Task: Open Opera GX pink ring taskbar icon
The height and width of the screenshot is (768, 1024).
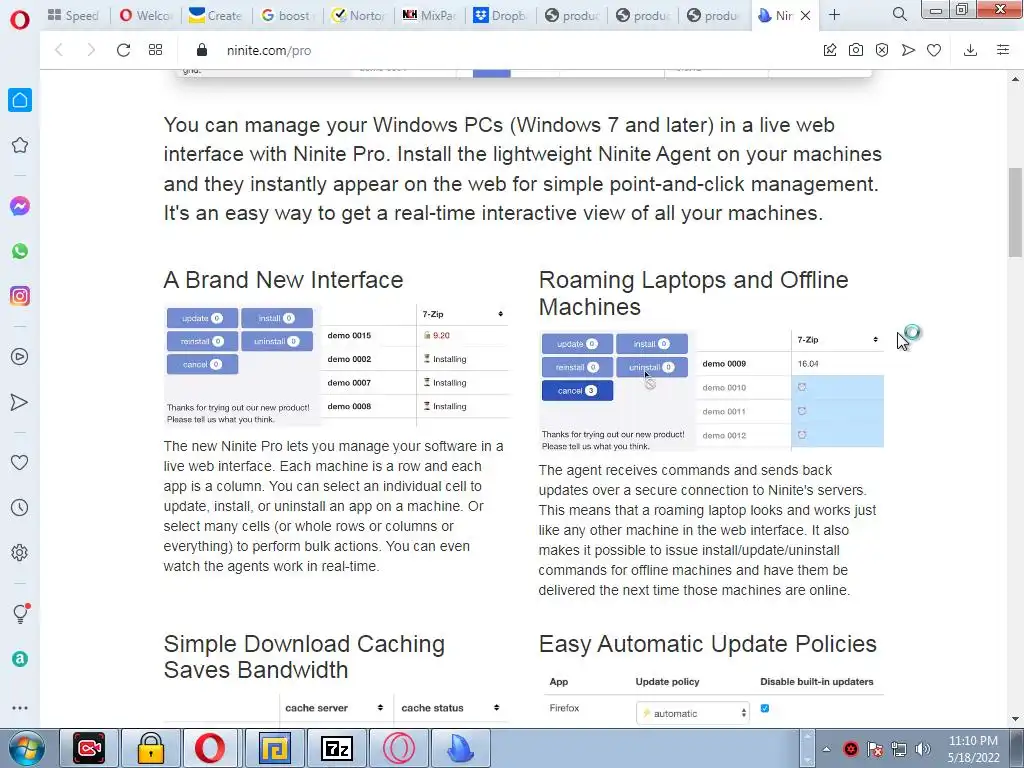Action: point(398,748)
